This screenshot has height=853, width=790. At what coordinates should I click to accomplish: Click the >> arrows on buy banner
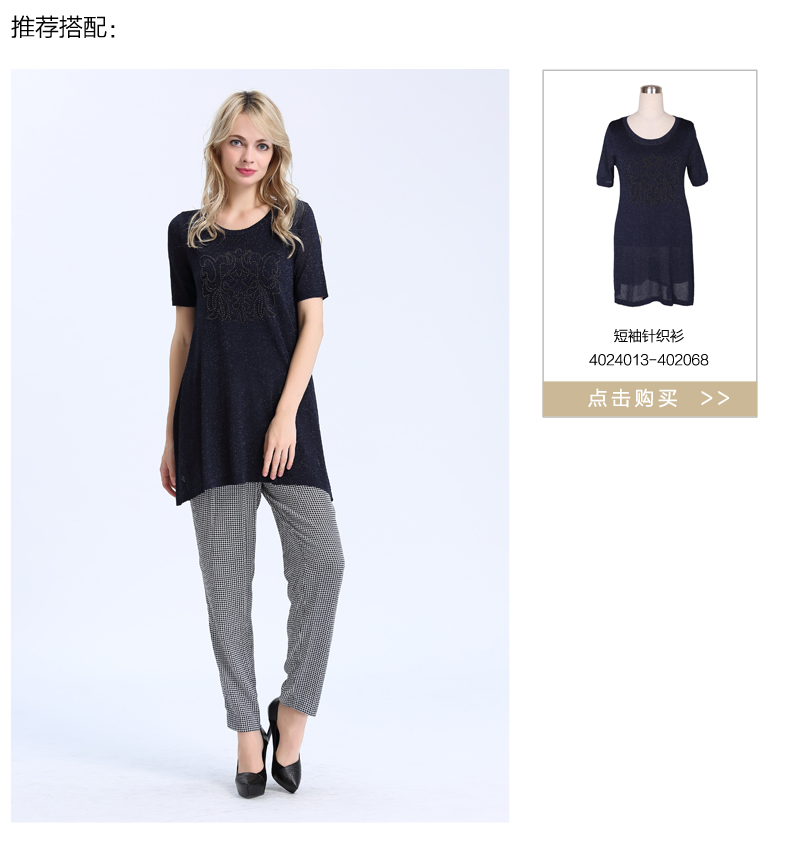(715, 399)
